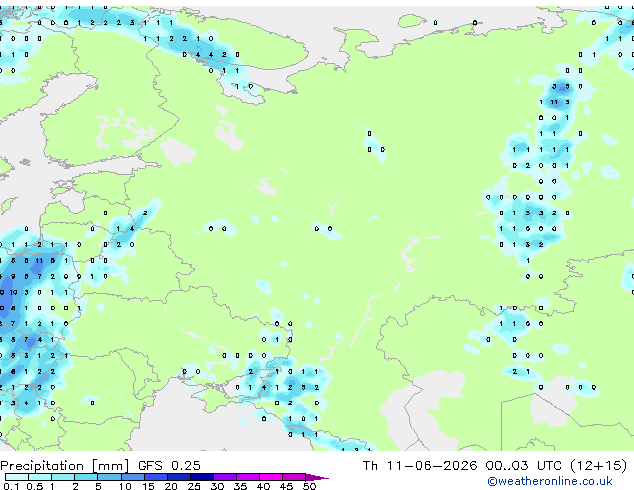
Task: Click the '50' legend scale label
Action: pyautogui.click(x=310, y=486)
